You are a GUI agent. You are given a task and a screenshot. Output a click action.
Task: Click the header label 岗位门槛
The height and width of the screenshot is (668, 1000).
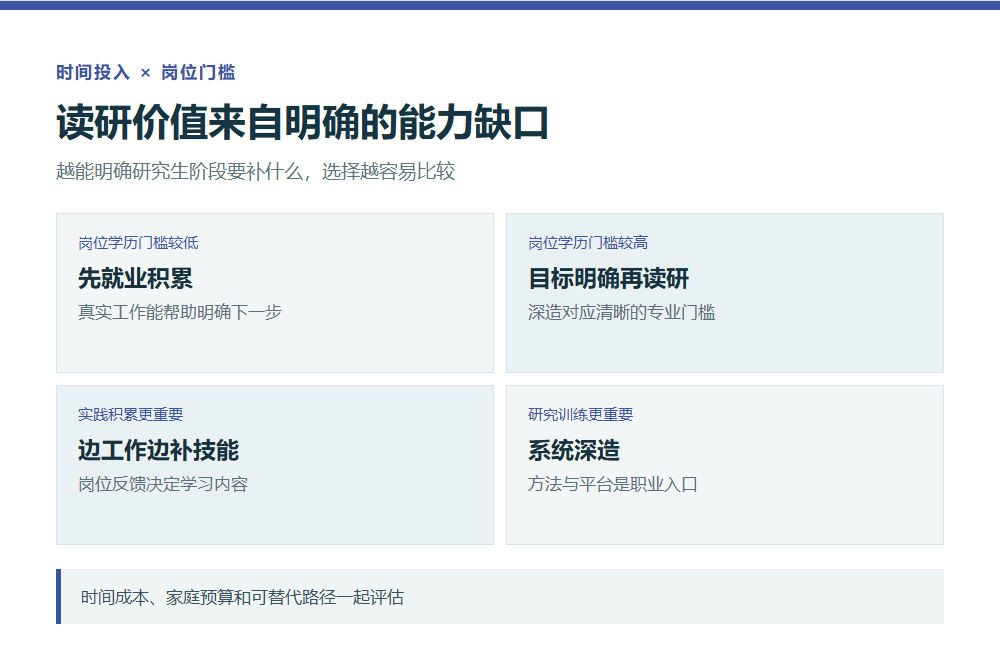(x=198, y=73)
